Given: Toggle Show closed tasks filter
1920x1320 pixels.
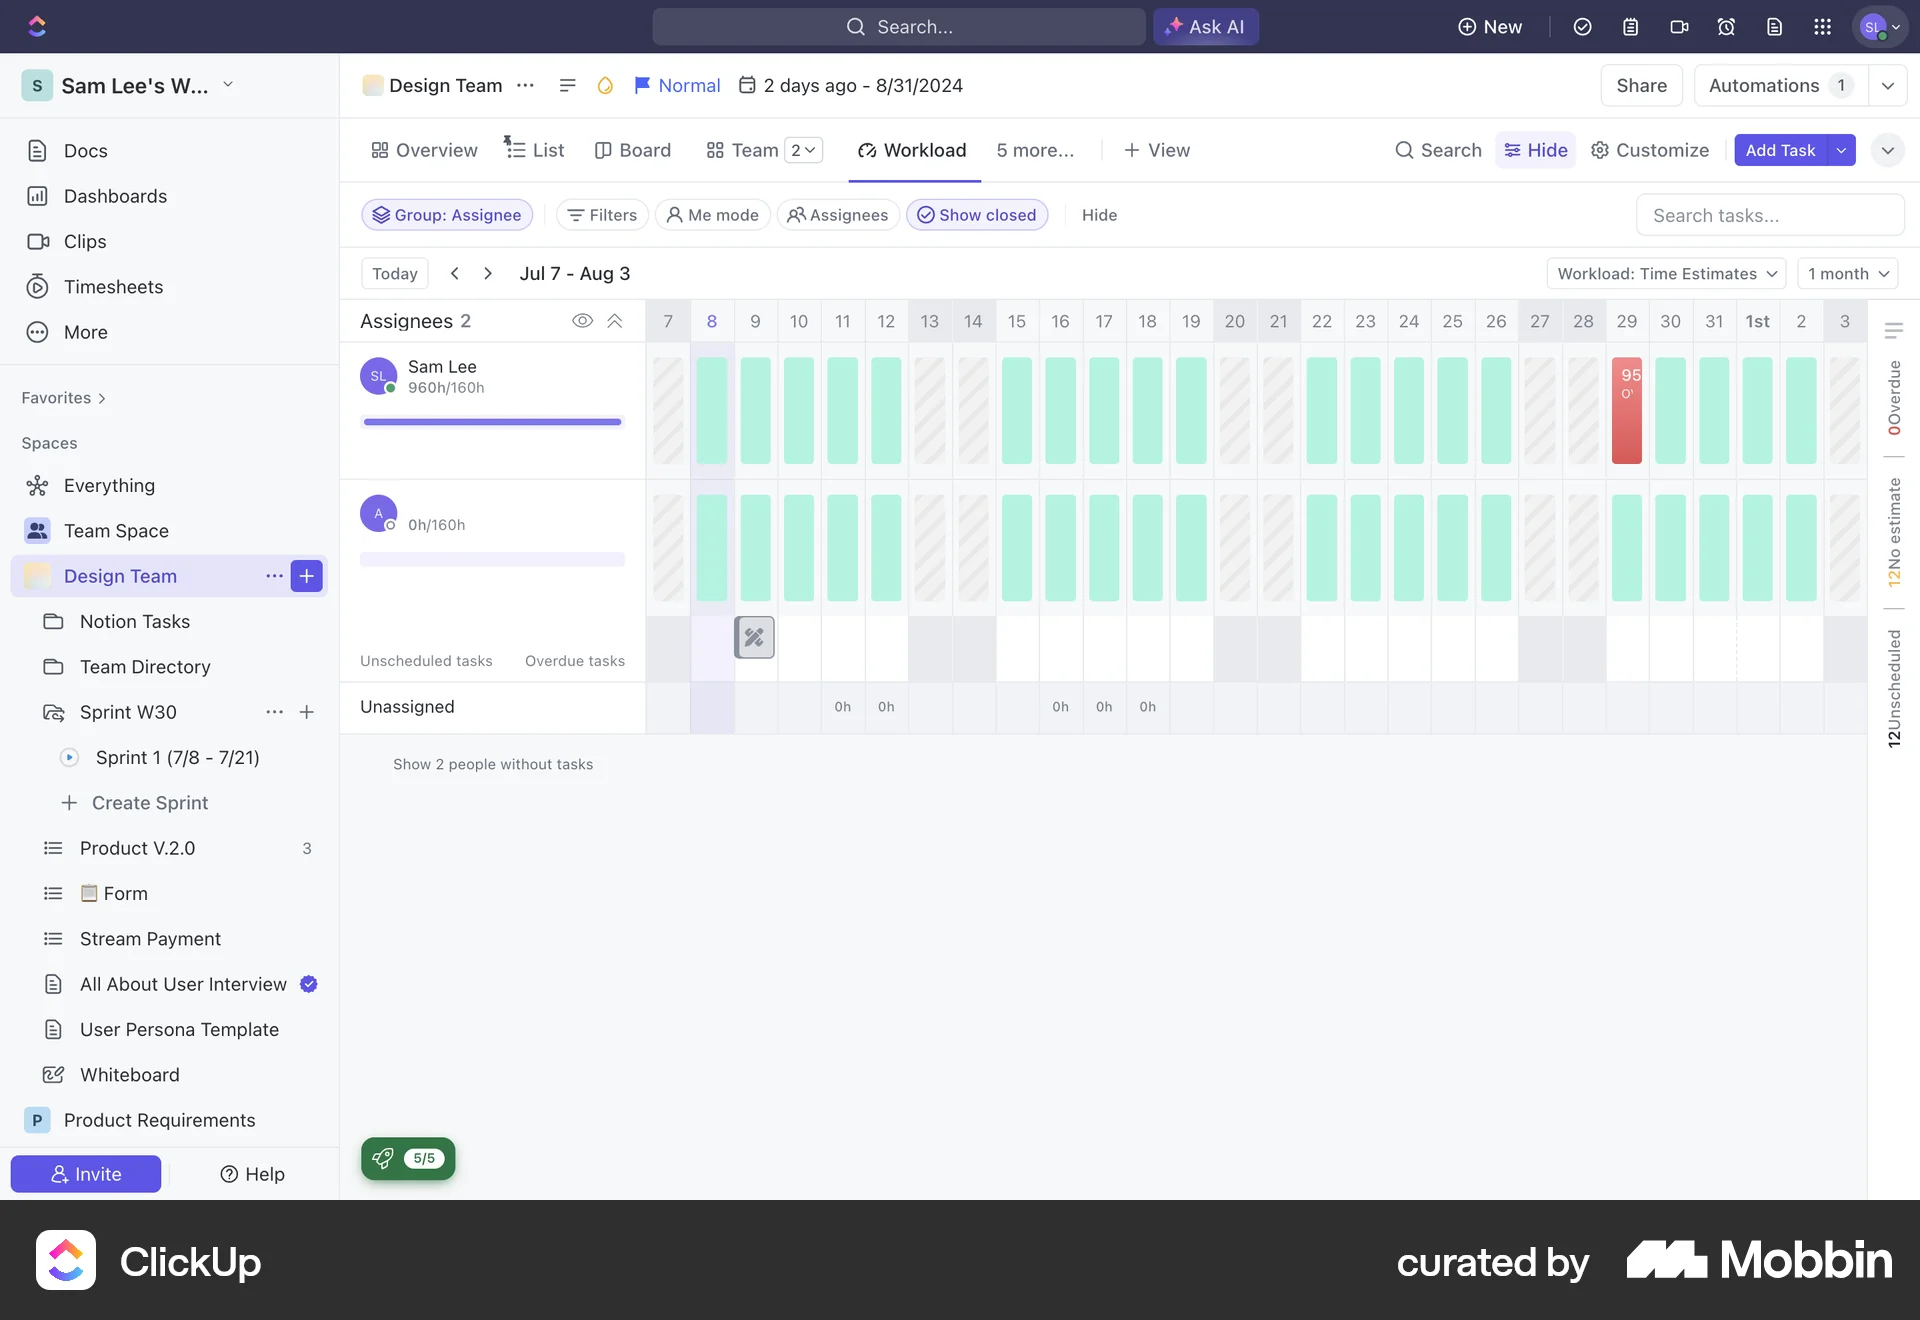Looking at the screenshot, I should 977,215.
